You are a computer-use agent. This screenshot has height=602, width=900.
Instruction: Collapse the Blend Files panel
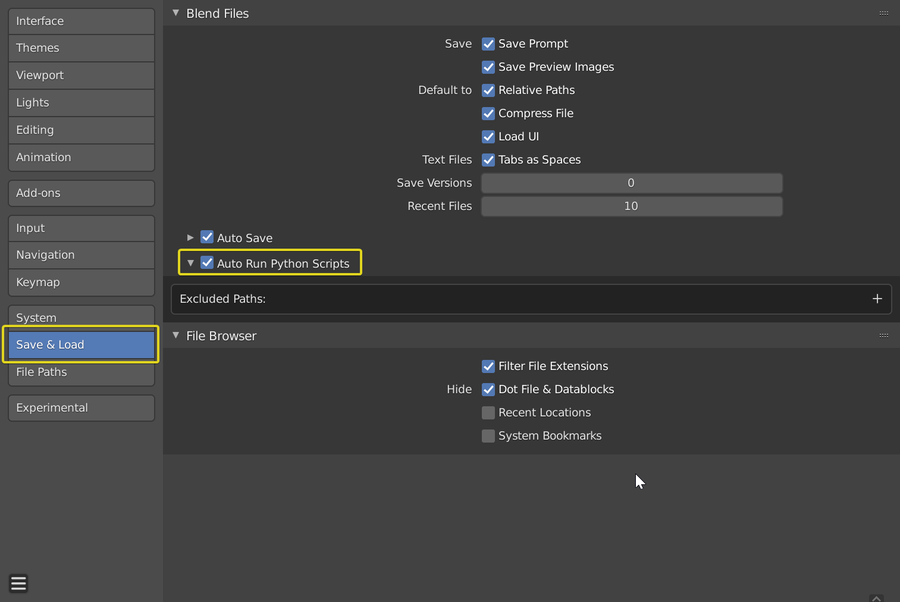pos(176,13)
